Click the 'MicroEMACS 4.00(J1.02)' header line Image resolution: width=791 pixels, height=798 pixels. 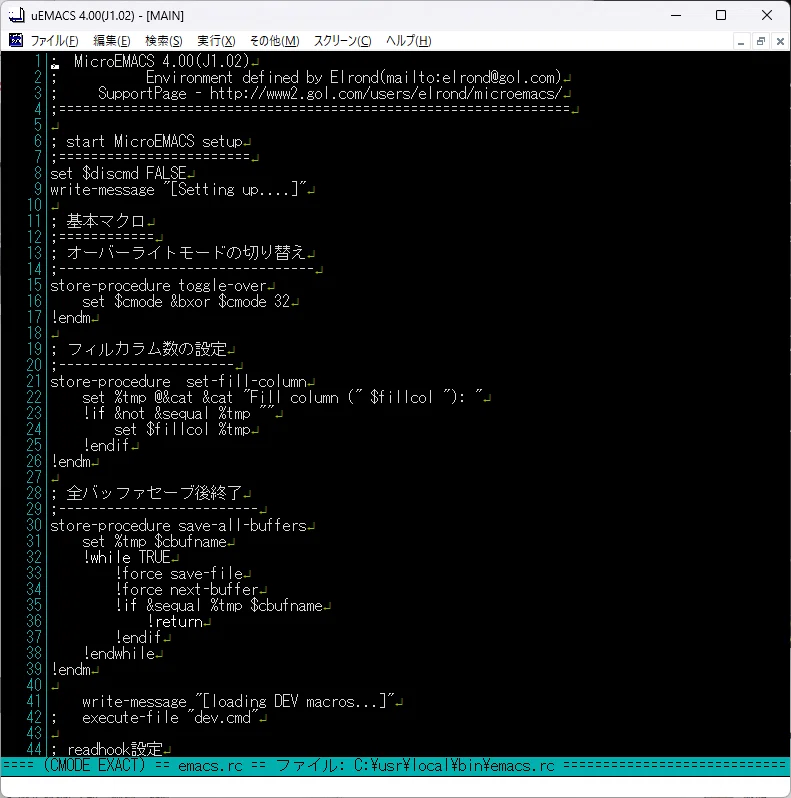(162, 62)
